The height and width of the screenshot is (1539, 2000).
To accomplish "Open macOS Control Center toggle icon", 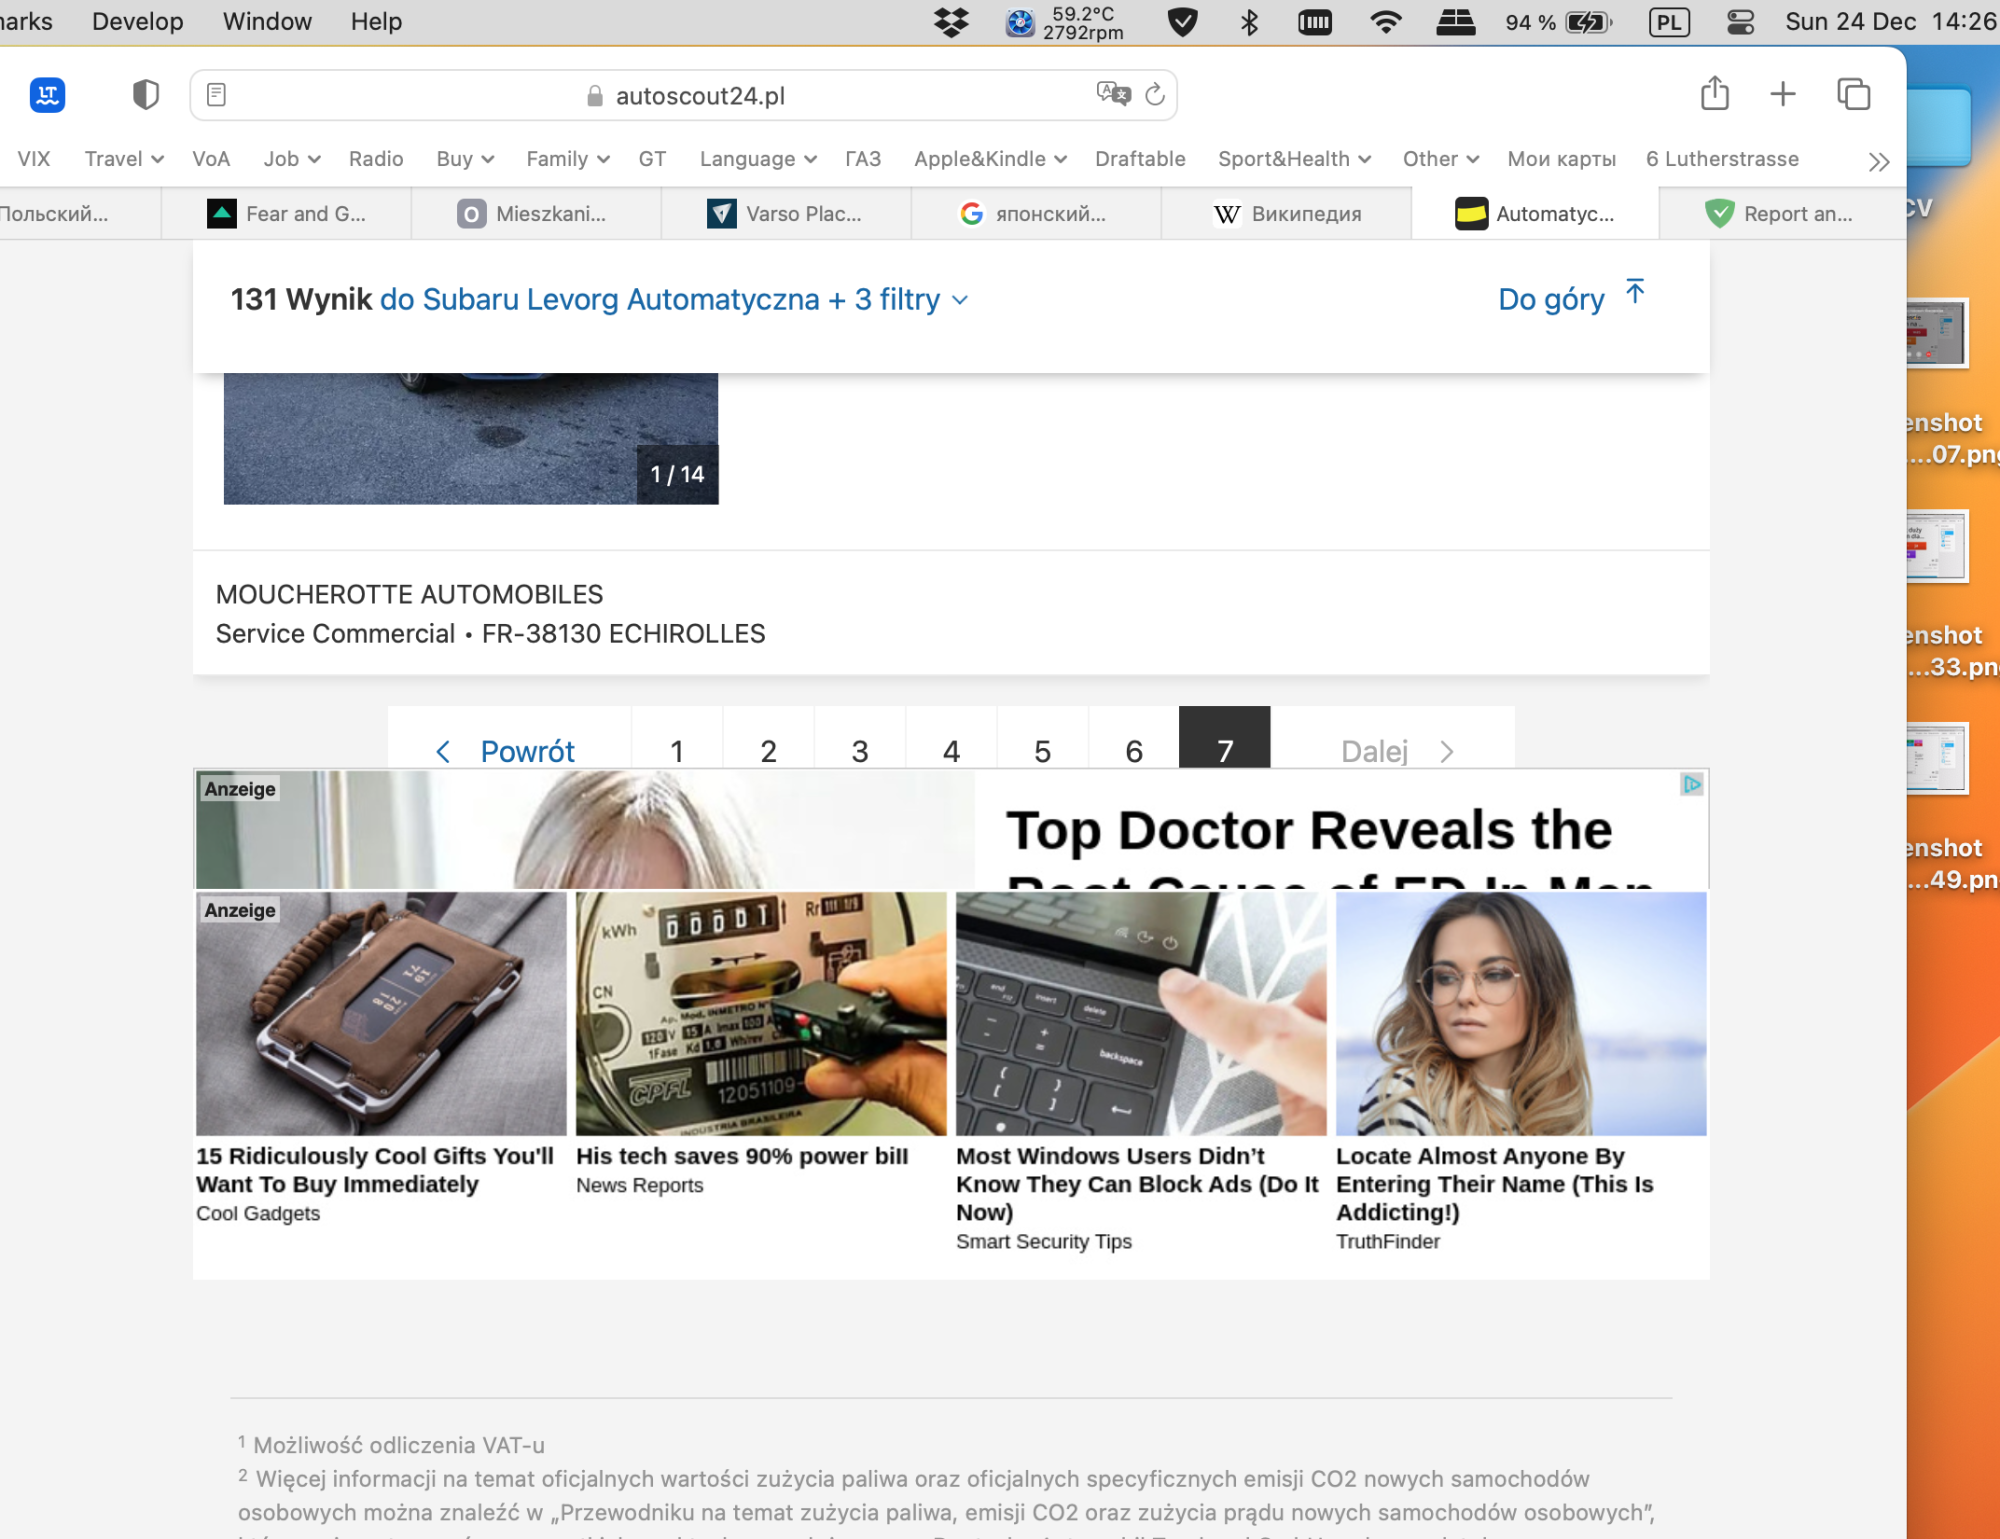I will click(x=1740, y=22).
